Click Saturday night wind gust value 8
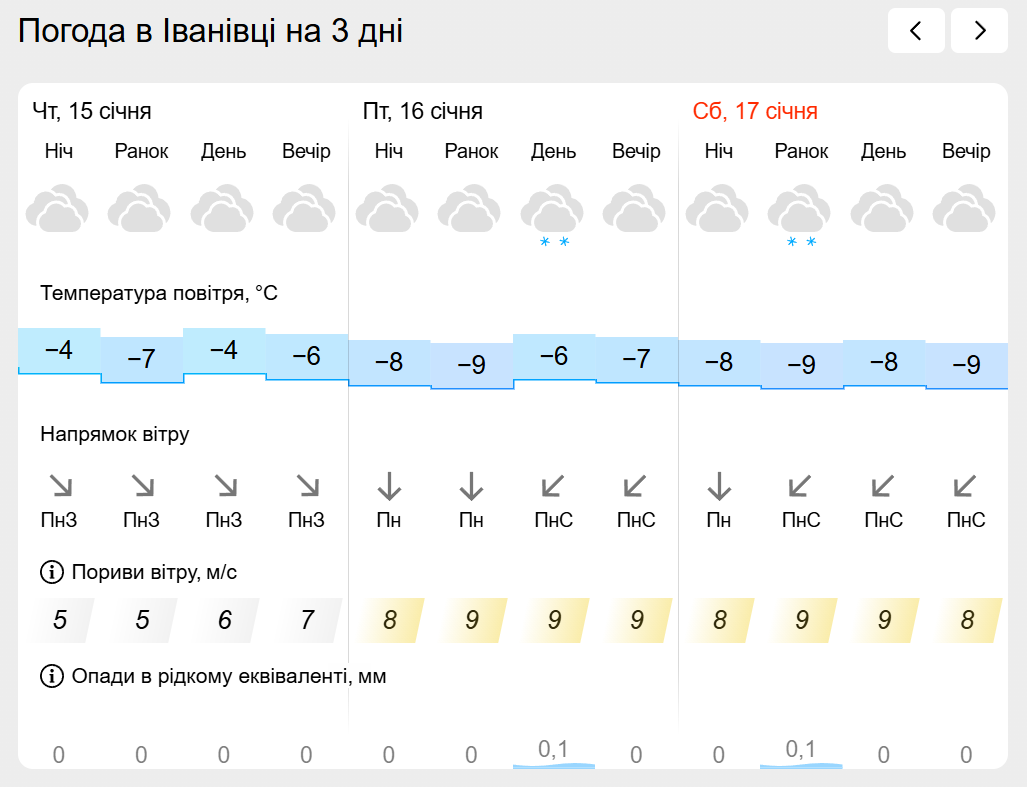Screen dimensions: 1027x787 tap(719, 620)
